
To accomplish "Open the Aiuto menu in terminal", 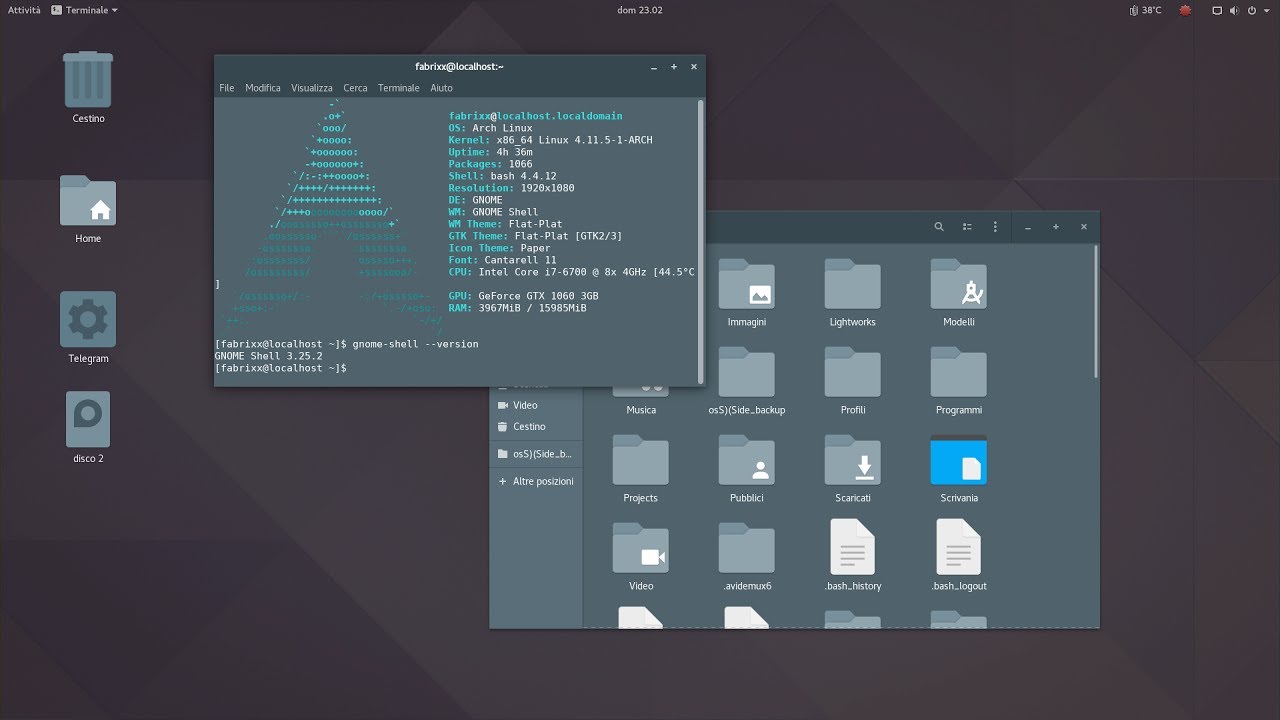I will click(x=441, y=88).
